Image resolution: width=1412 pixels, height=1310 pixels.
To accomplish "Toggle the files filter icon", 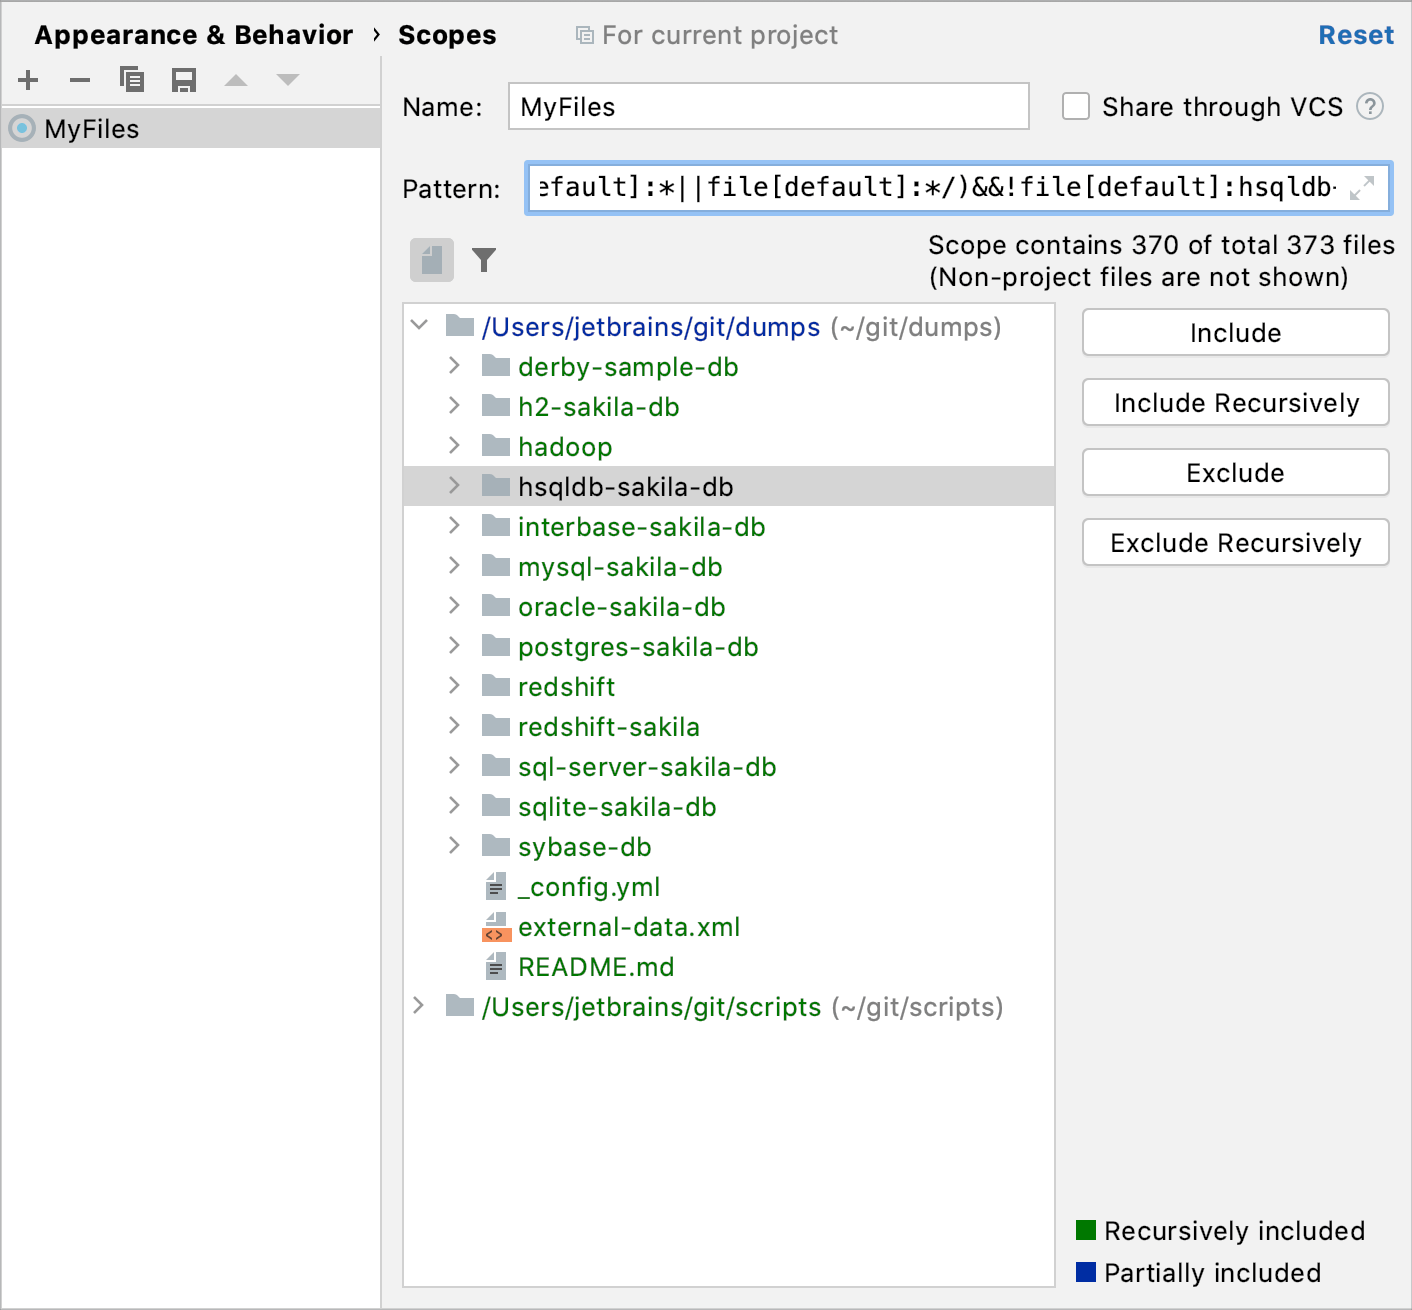I will coord(484,260).
